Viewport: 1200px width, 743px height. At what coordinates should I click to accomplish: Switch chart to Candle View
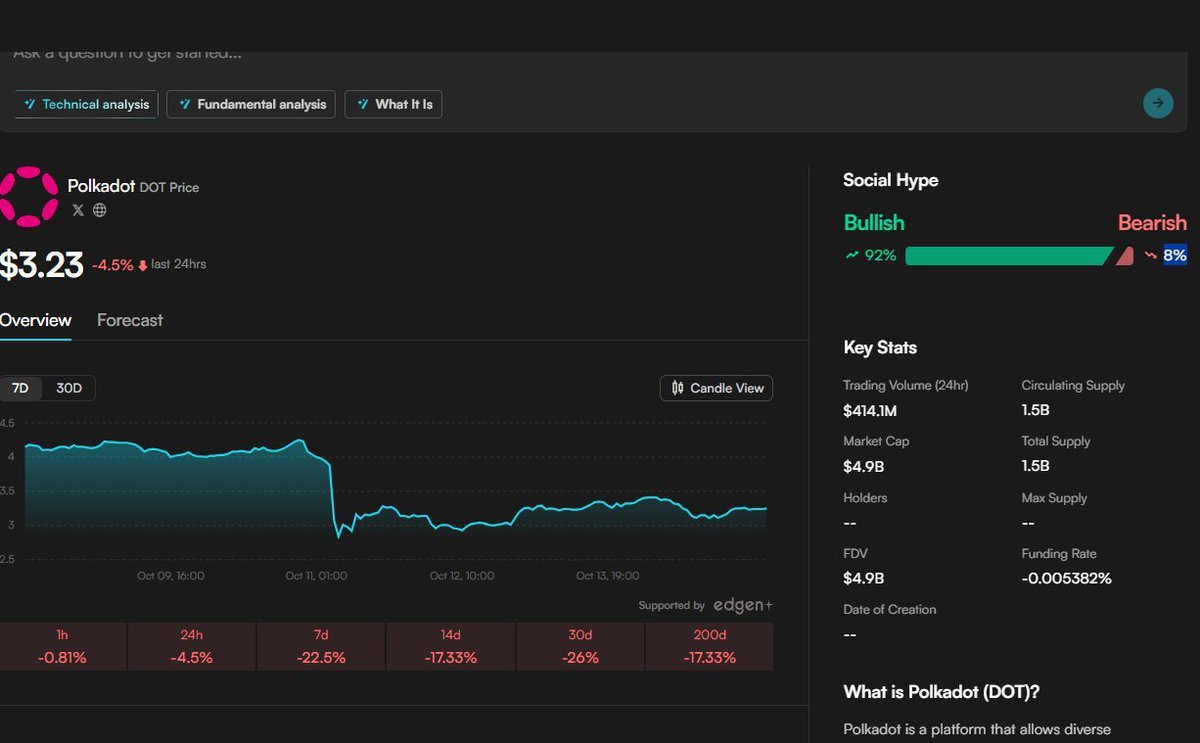coord(717,388)
